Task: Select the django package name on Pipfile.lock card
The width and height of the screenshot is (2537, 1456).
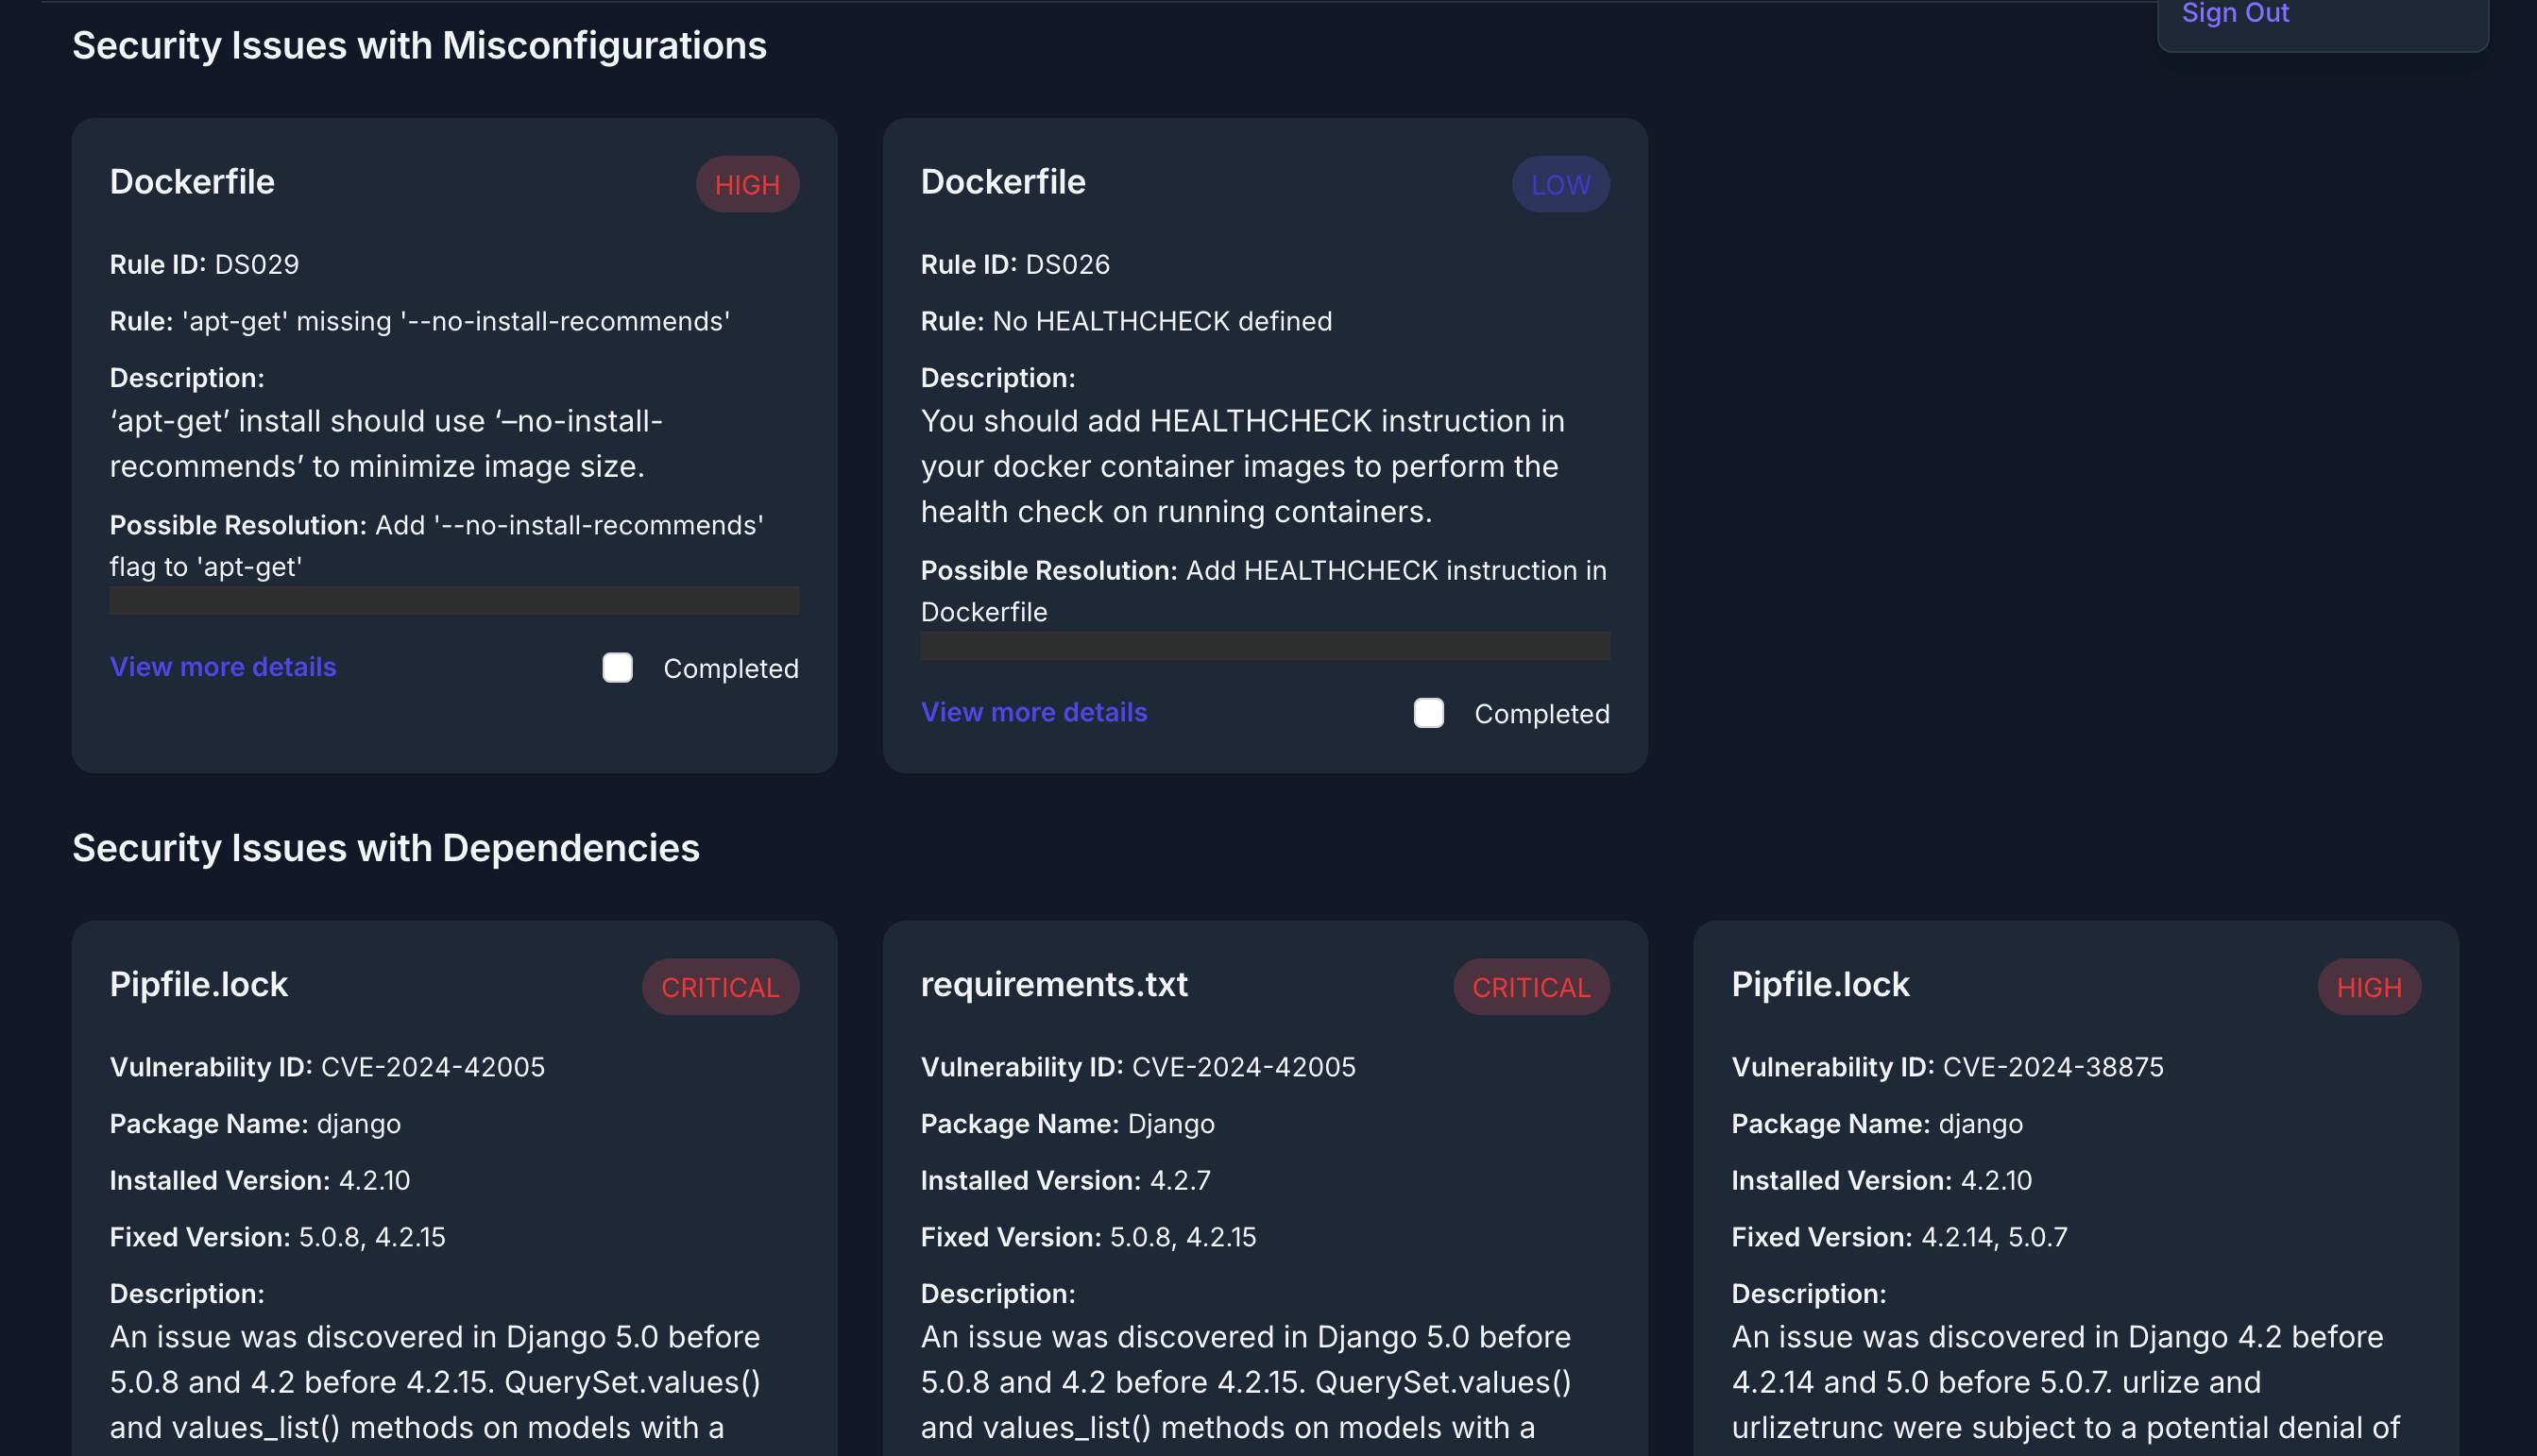Action: [x=358, y=1123]
